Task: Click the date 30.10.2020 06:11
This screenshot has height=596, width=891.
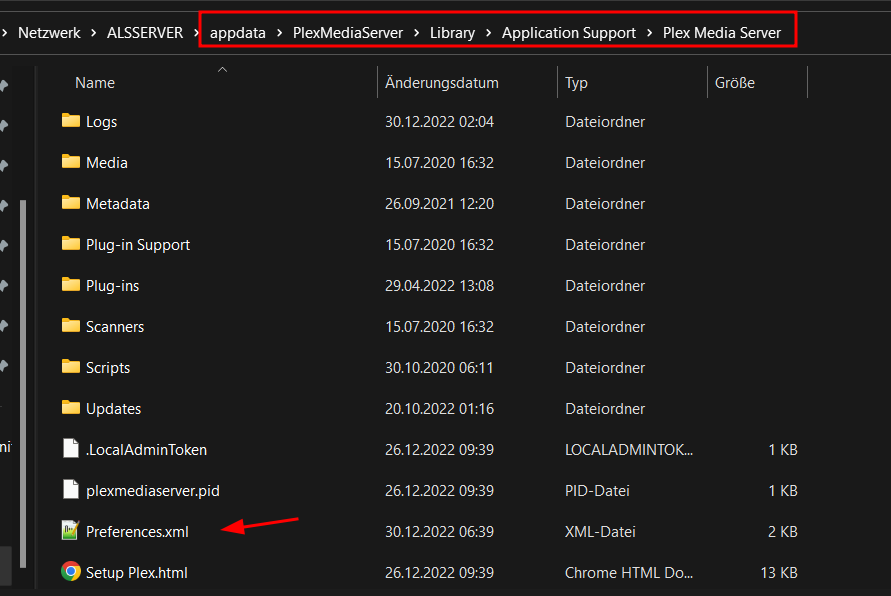Action: pyautogui.click(x=439, y=368)
